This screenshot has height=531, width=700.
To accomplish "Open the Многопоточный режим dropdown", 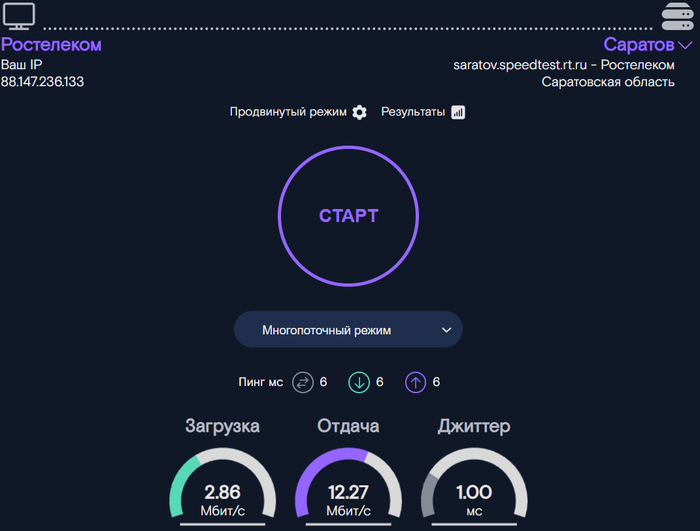I will [348, 329].
